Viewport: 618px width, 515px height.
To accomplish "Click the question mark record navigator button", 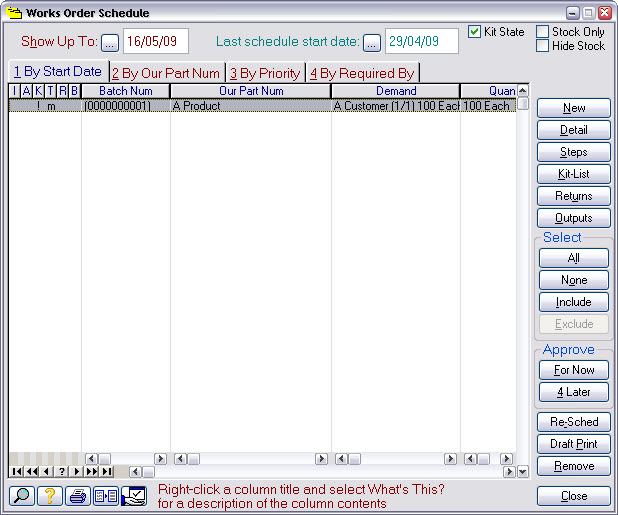I will (x=62, y=471).
